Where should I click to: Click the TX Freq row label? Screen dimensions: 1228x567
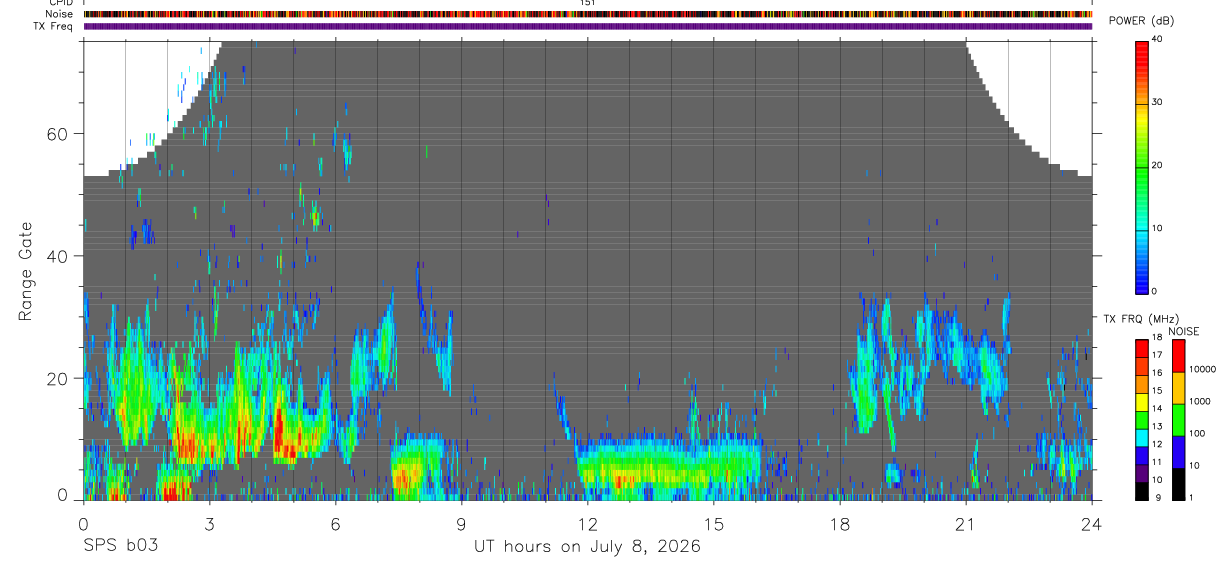(54, 26)
